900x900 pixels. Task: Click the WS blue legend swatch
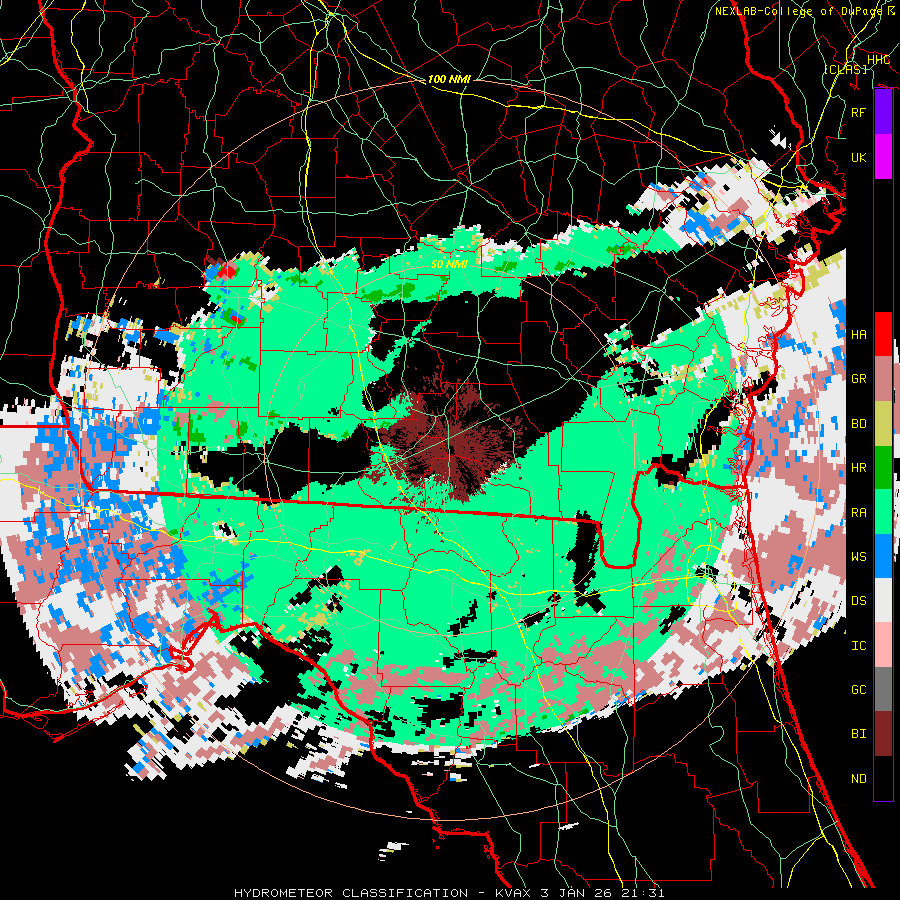(883, 556)
